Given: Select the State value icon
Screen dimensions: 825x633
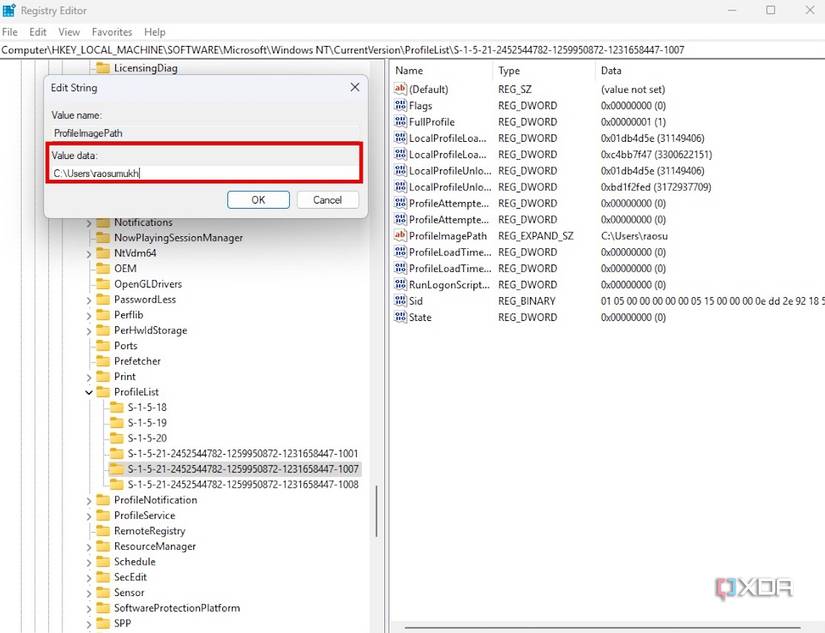Looking at the screenshot, I should click(x=400, y=317).
